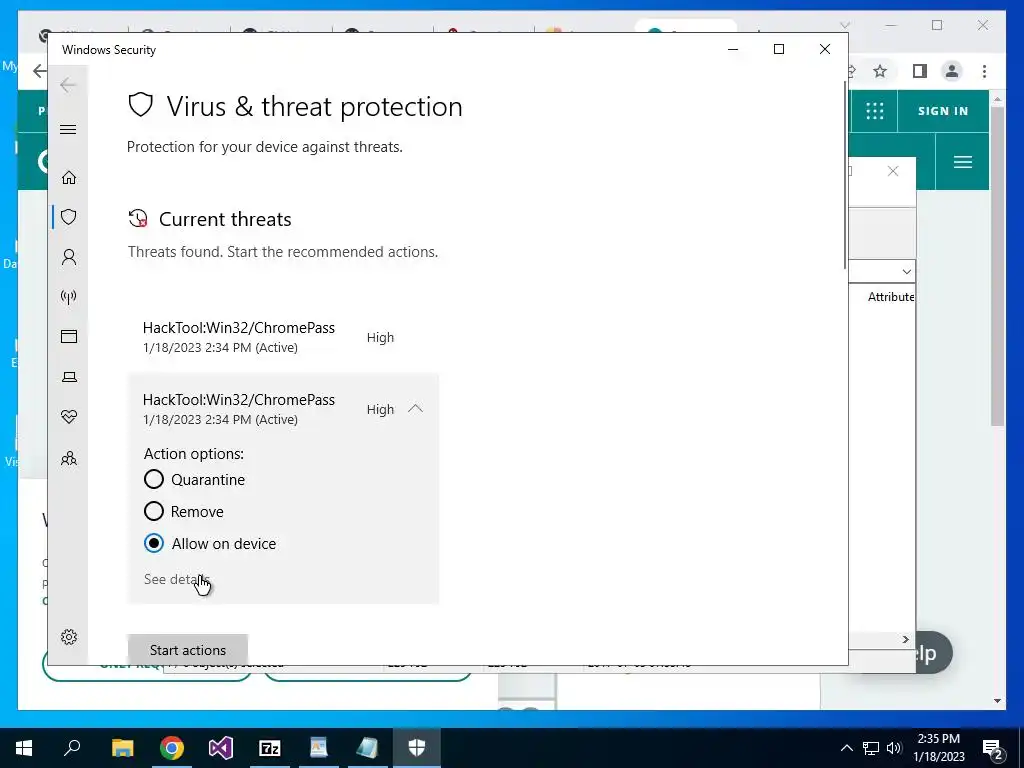
Task: Open Account protection person icon in sidebar
Action: pos(69,257)
